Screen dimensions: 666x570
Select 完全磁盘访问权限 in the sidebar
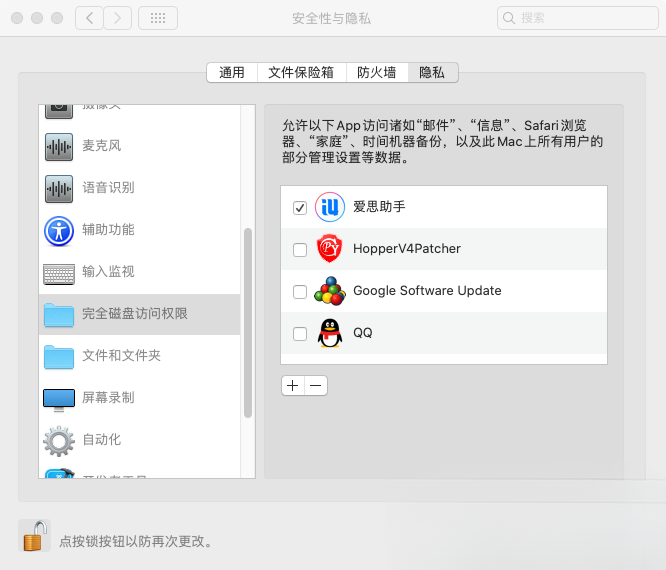(139, 314)
